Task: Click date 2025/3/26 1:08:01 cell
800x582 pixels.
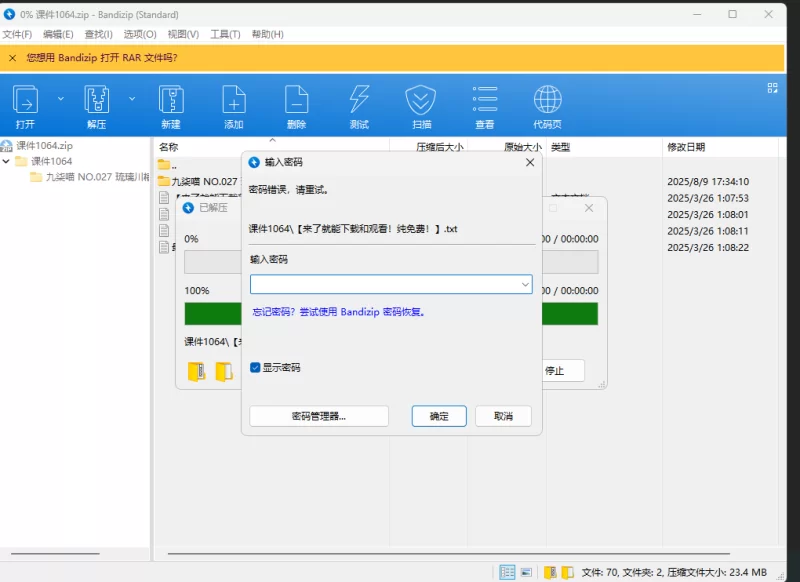Action: point(708,214)
